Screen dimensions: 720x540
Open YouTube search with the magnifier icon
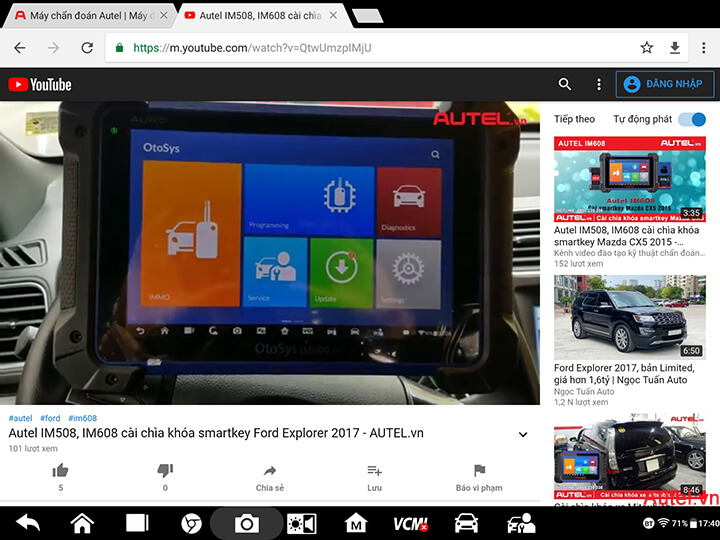[565, 84]
